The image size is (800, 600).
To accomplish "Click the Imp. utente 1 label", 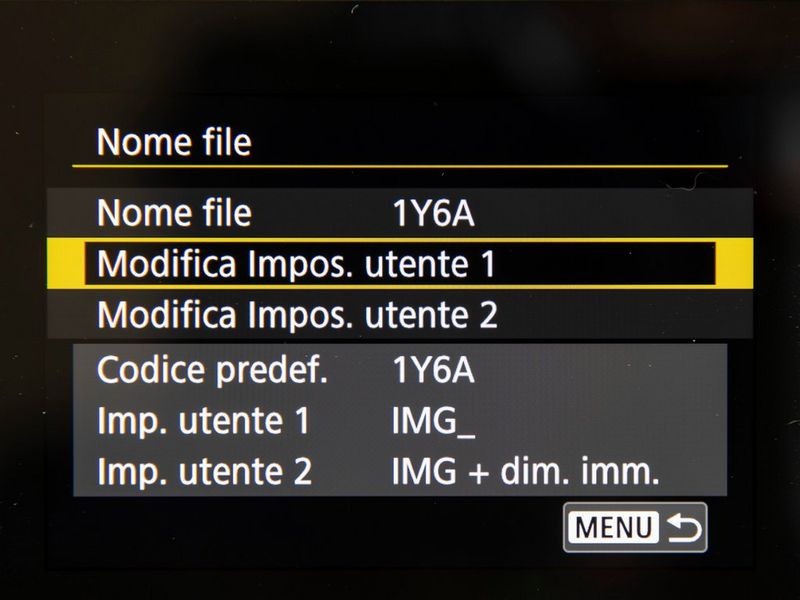I will tap(203, 421).
